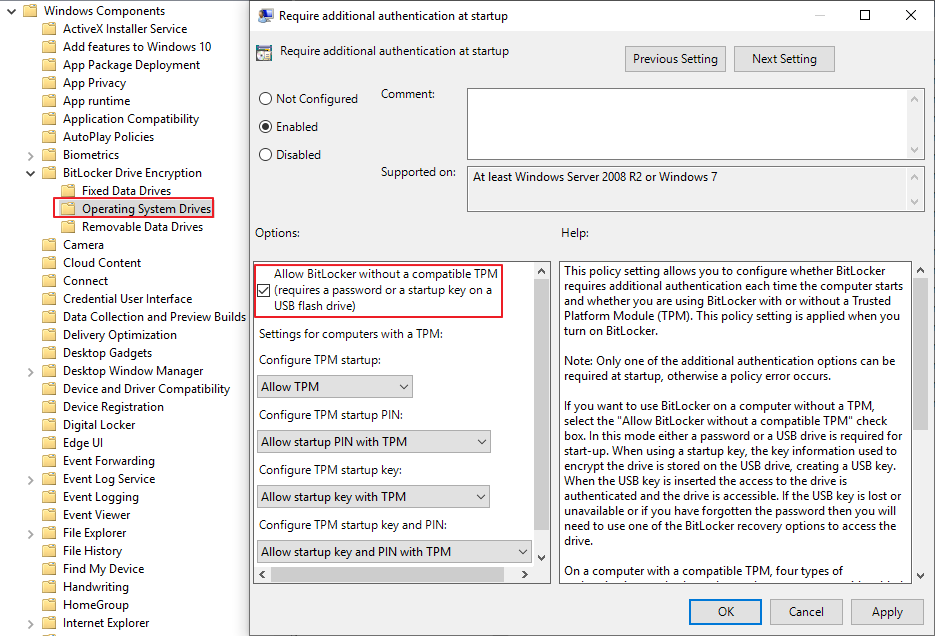The height and width of the screenshot is (636, 935).
Task: Go to the Previous Setting
Action: pos(675,59)
